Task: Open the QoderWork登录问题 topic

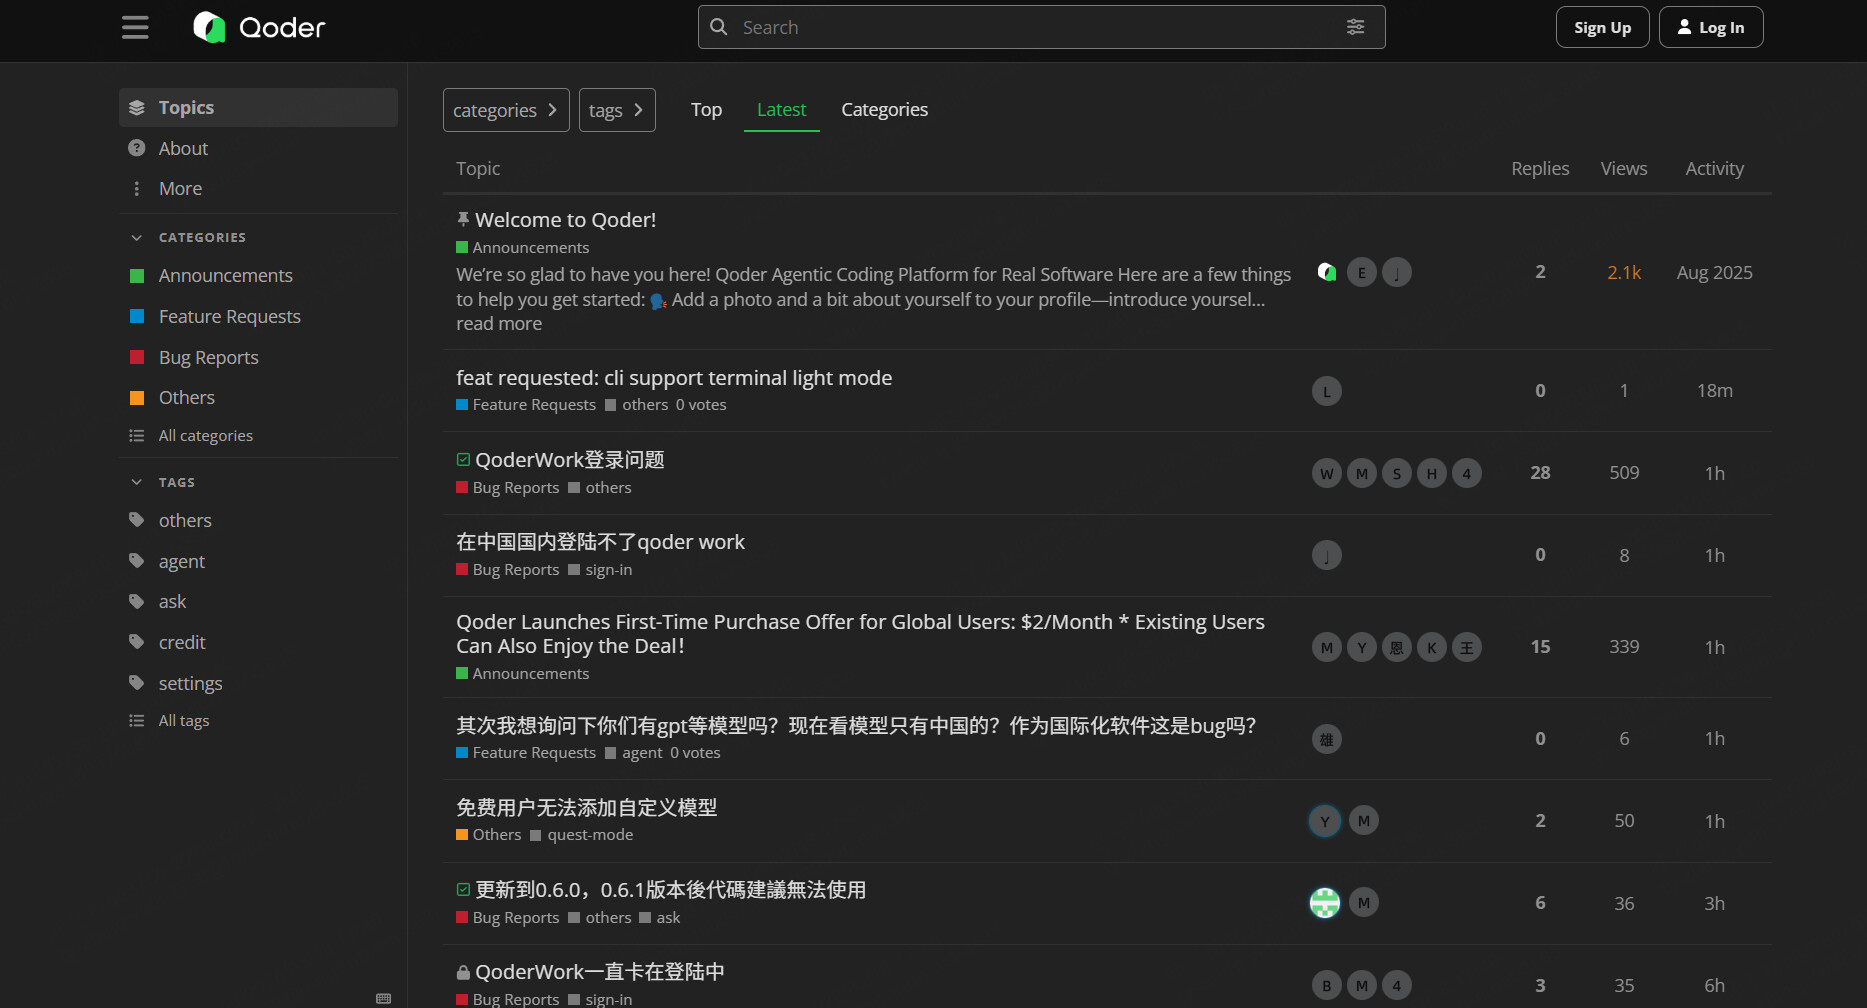Action: [x=570, y=460]
